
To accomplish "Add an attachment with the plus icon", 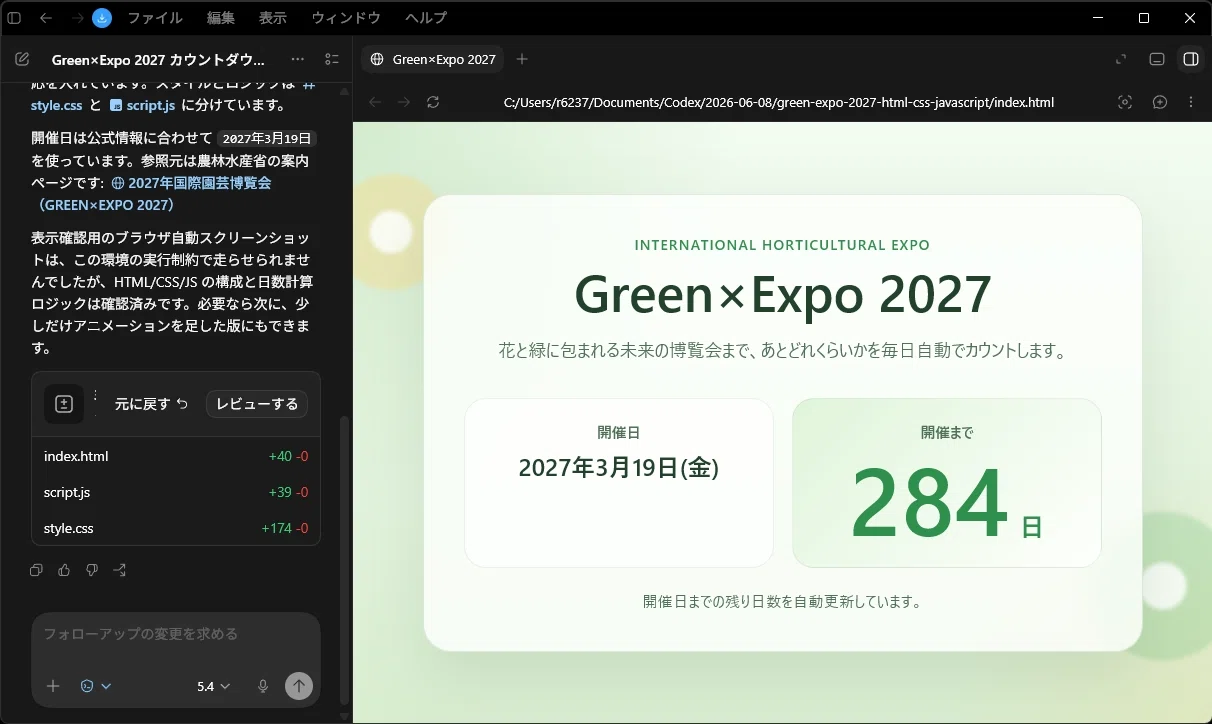I will click(53, 686).
